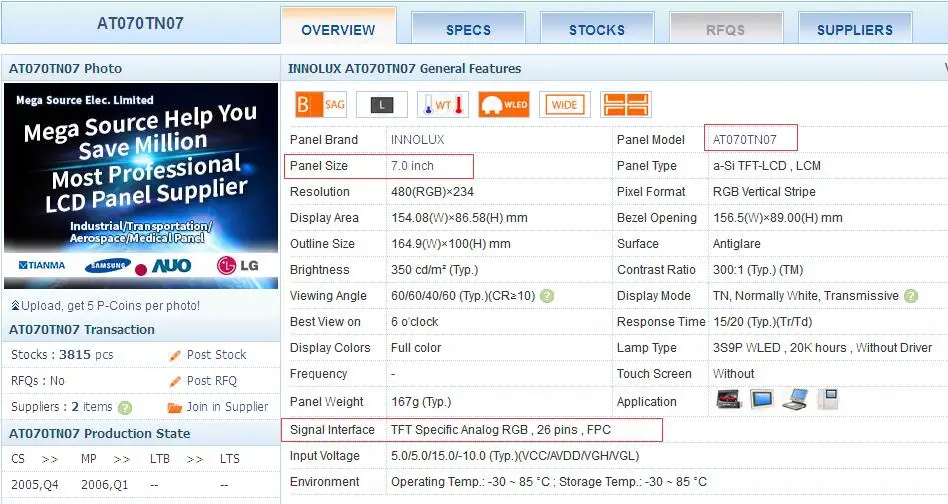Click the 60/60/40/60 viewing angle value
Viewport: 948px width, 504px height.
tap(463, 296)
